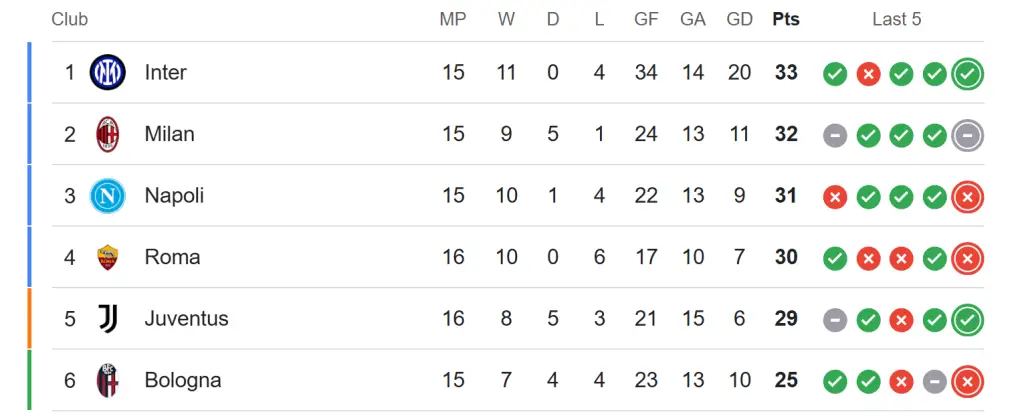The width and height of the screenshot is (1024, 418).
Task: Click the Bologna club crest icon
Action: [x=107, y=380]
